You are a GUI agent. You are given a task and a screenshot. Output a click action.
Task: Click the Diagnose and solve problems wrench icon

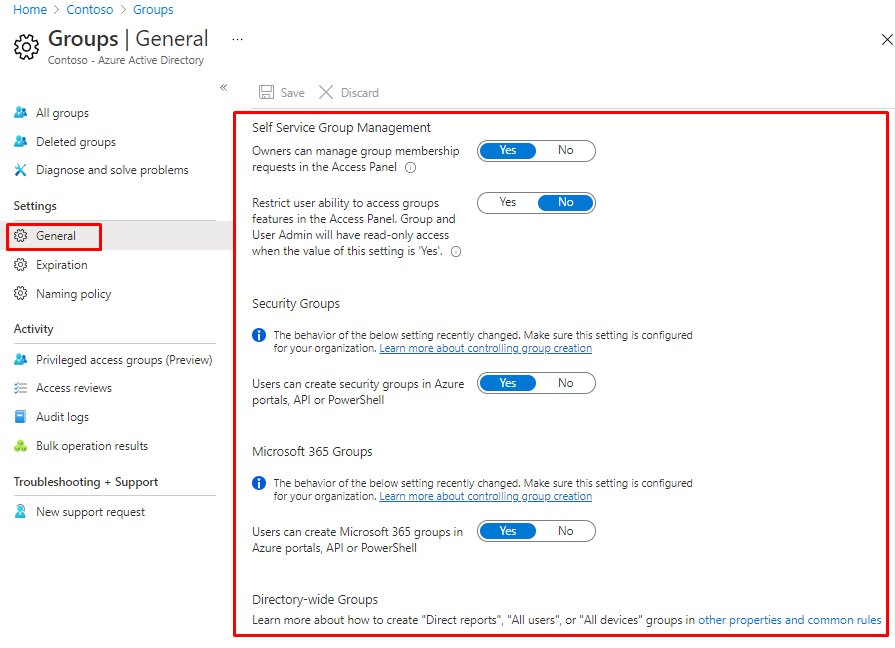(21, 170)
